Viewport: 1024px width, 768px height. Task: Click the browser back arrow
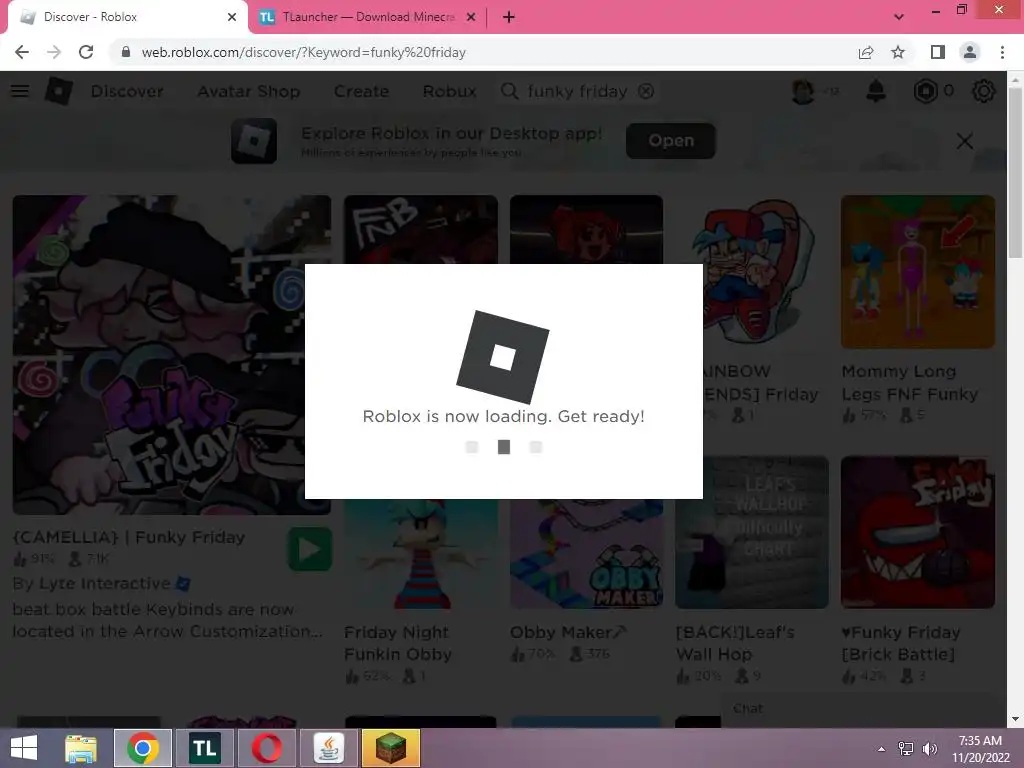(22, 52)
